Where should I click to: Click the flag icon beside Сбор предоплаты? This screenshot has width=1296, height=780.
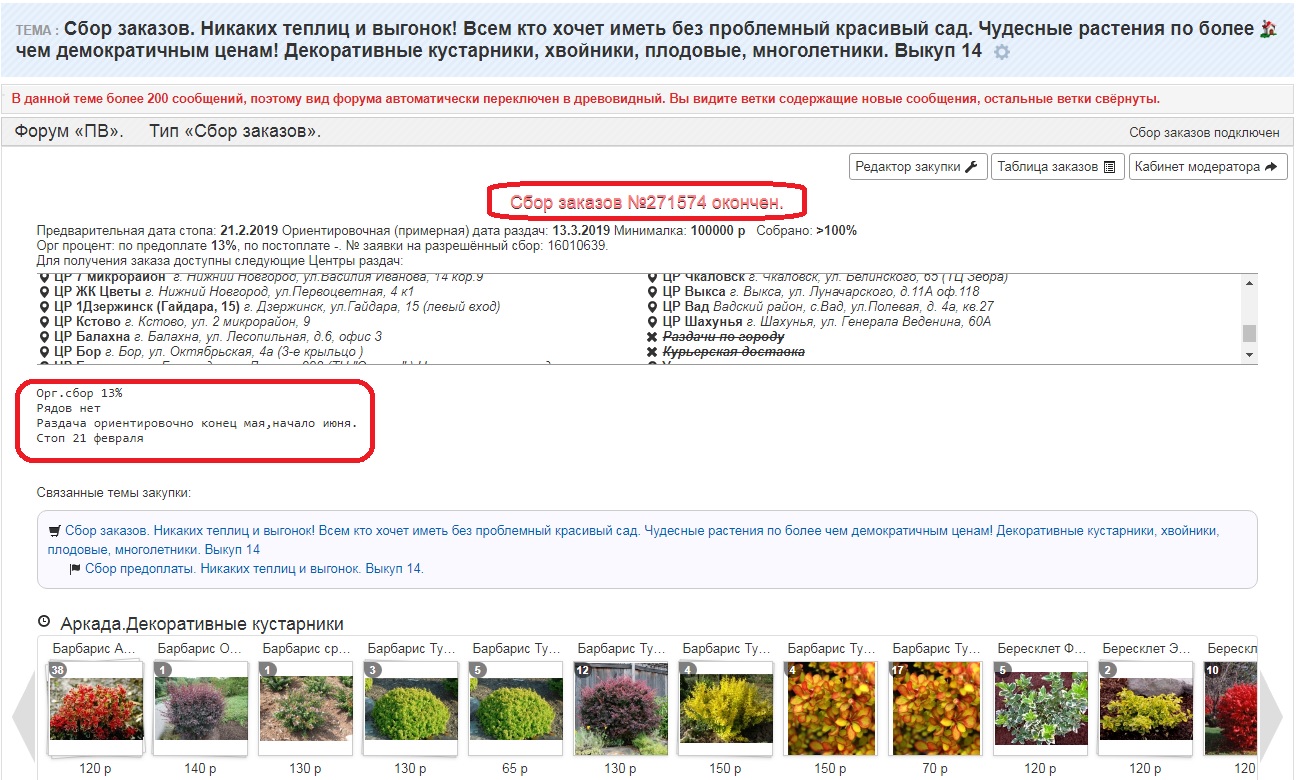(75, 569)
